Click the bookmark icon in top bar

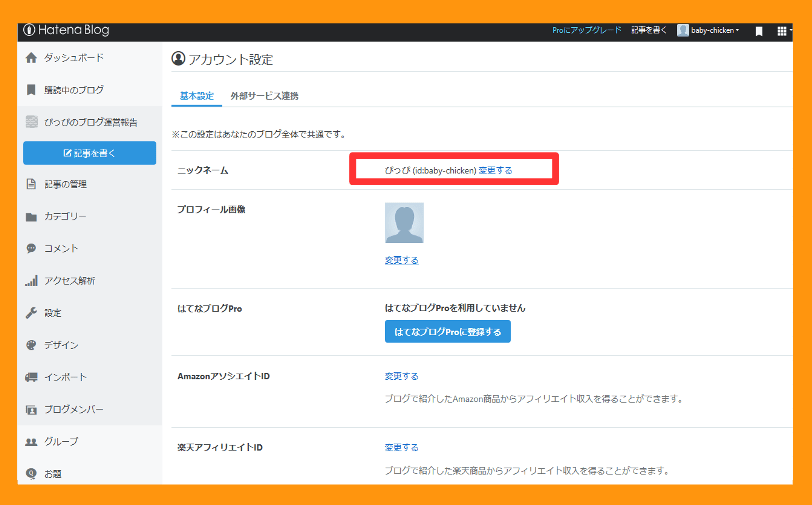pos(759,31)
